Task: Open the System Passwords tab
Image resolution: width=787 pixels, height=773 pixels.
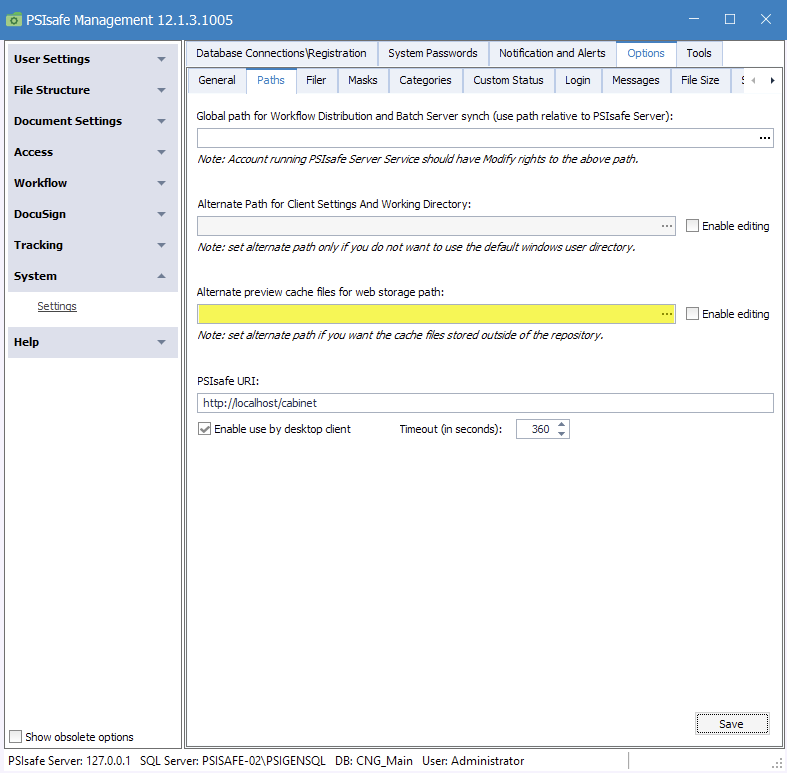Action: click(x=433, y=53)
